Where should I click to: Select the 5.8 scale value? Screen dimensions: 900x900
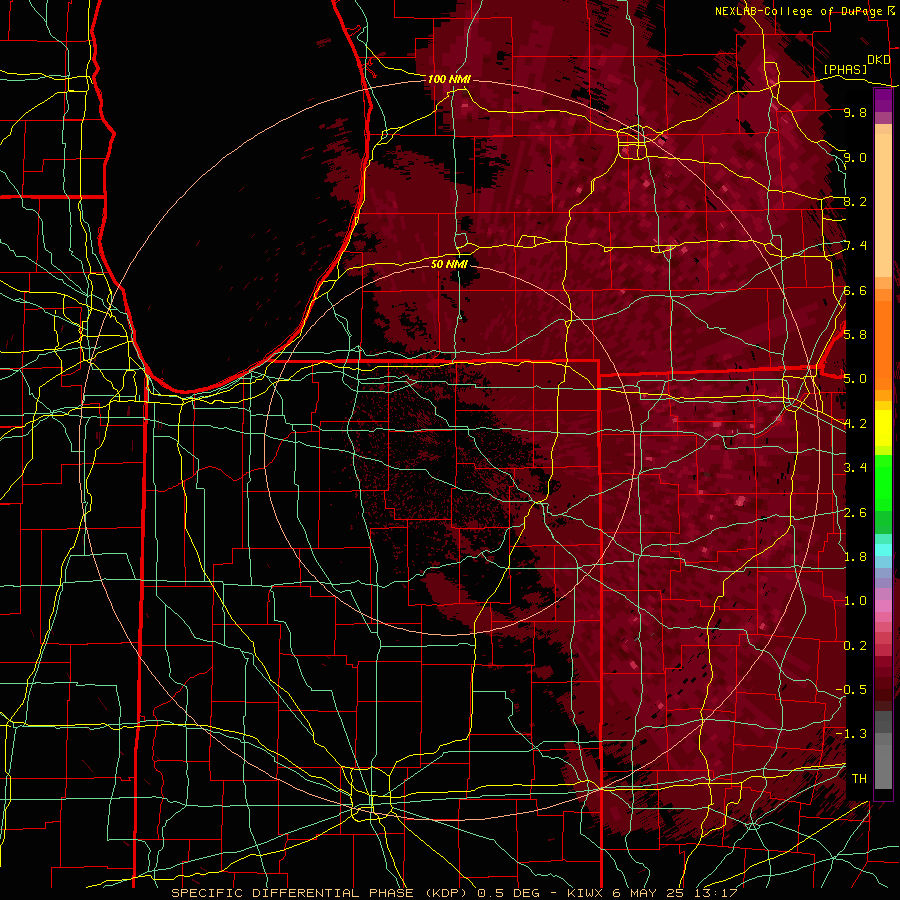[855, 335]
